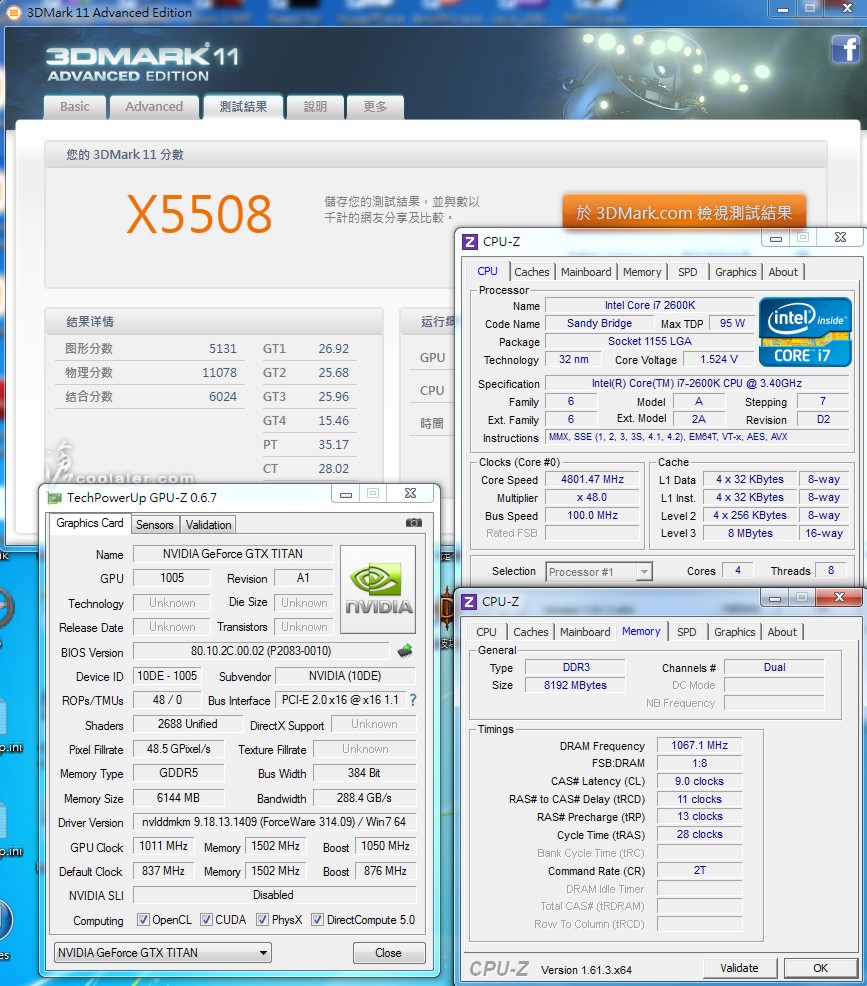The image size is (867, 986).
Task: Click the OK button in CPU-Z
Action: pos(820,968)
